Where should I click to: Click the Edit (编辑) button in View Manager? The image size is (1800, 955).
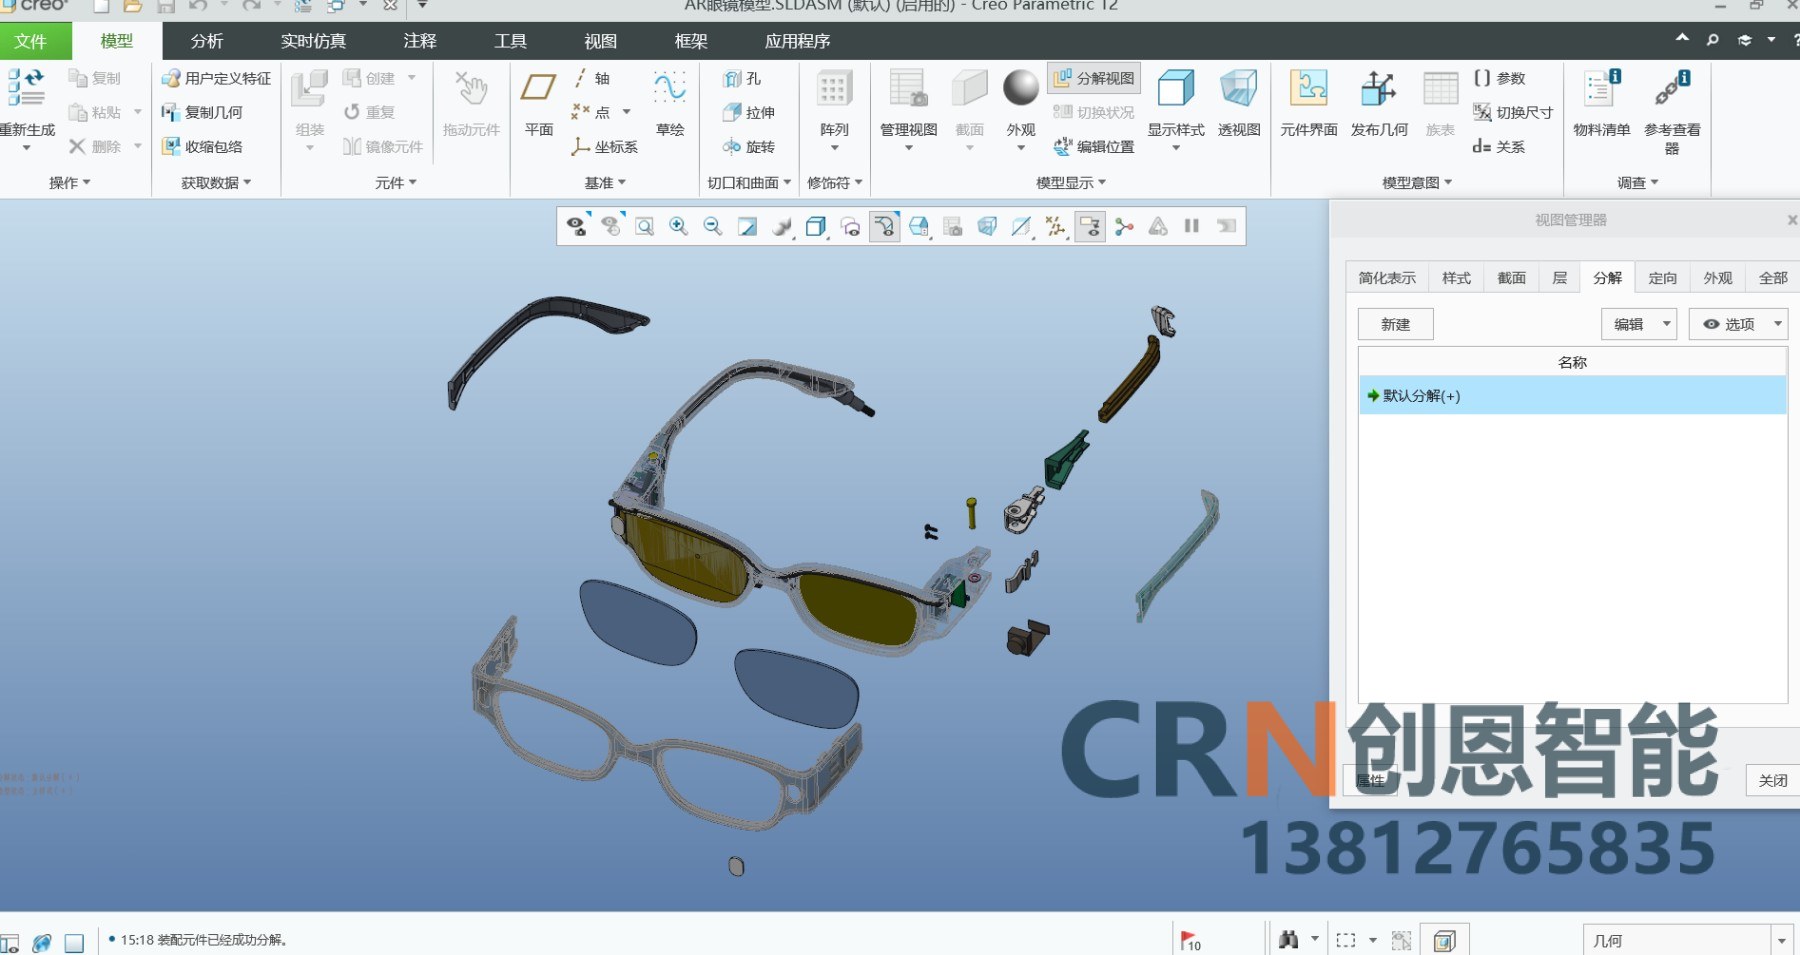1639,324
